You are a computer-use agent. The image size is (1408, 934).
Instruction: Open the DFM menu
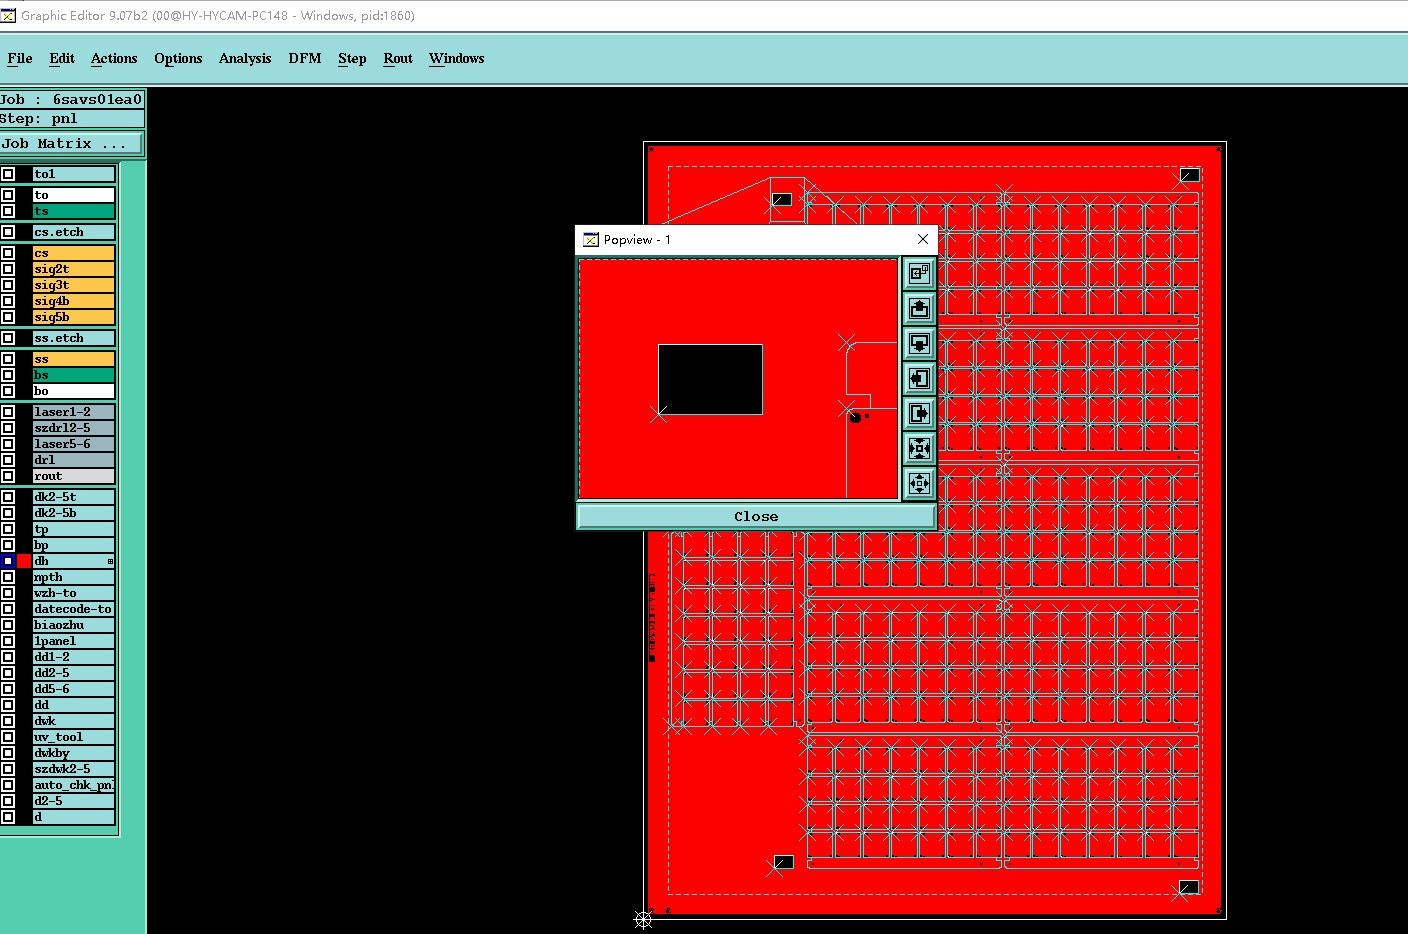click(305, 58)
